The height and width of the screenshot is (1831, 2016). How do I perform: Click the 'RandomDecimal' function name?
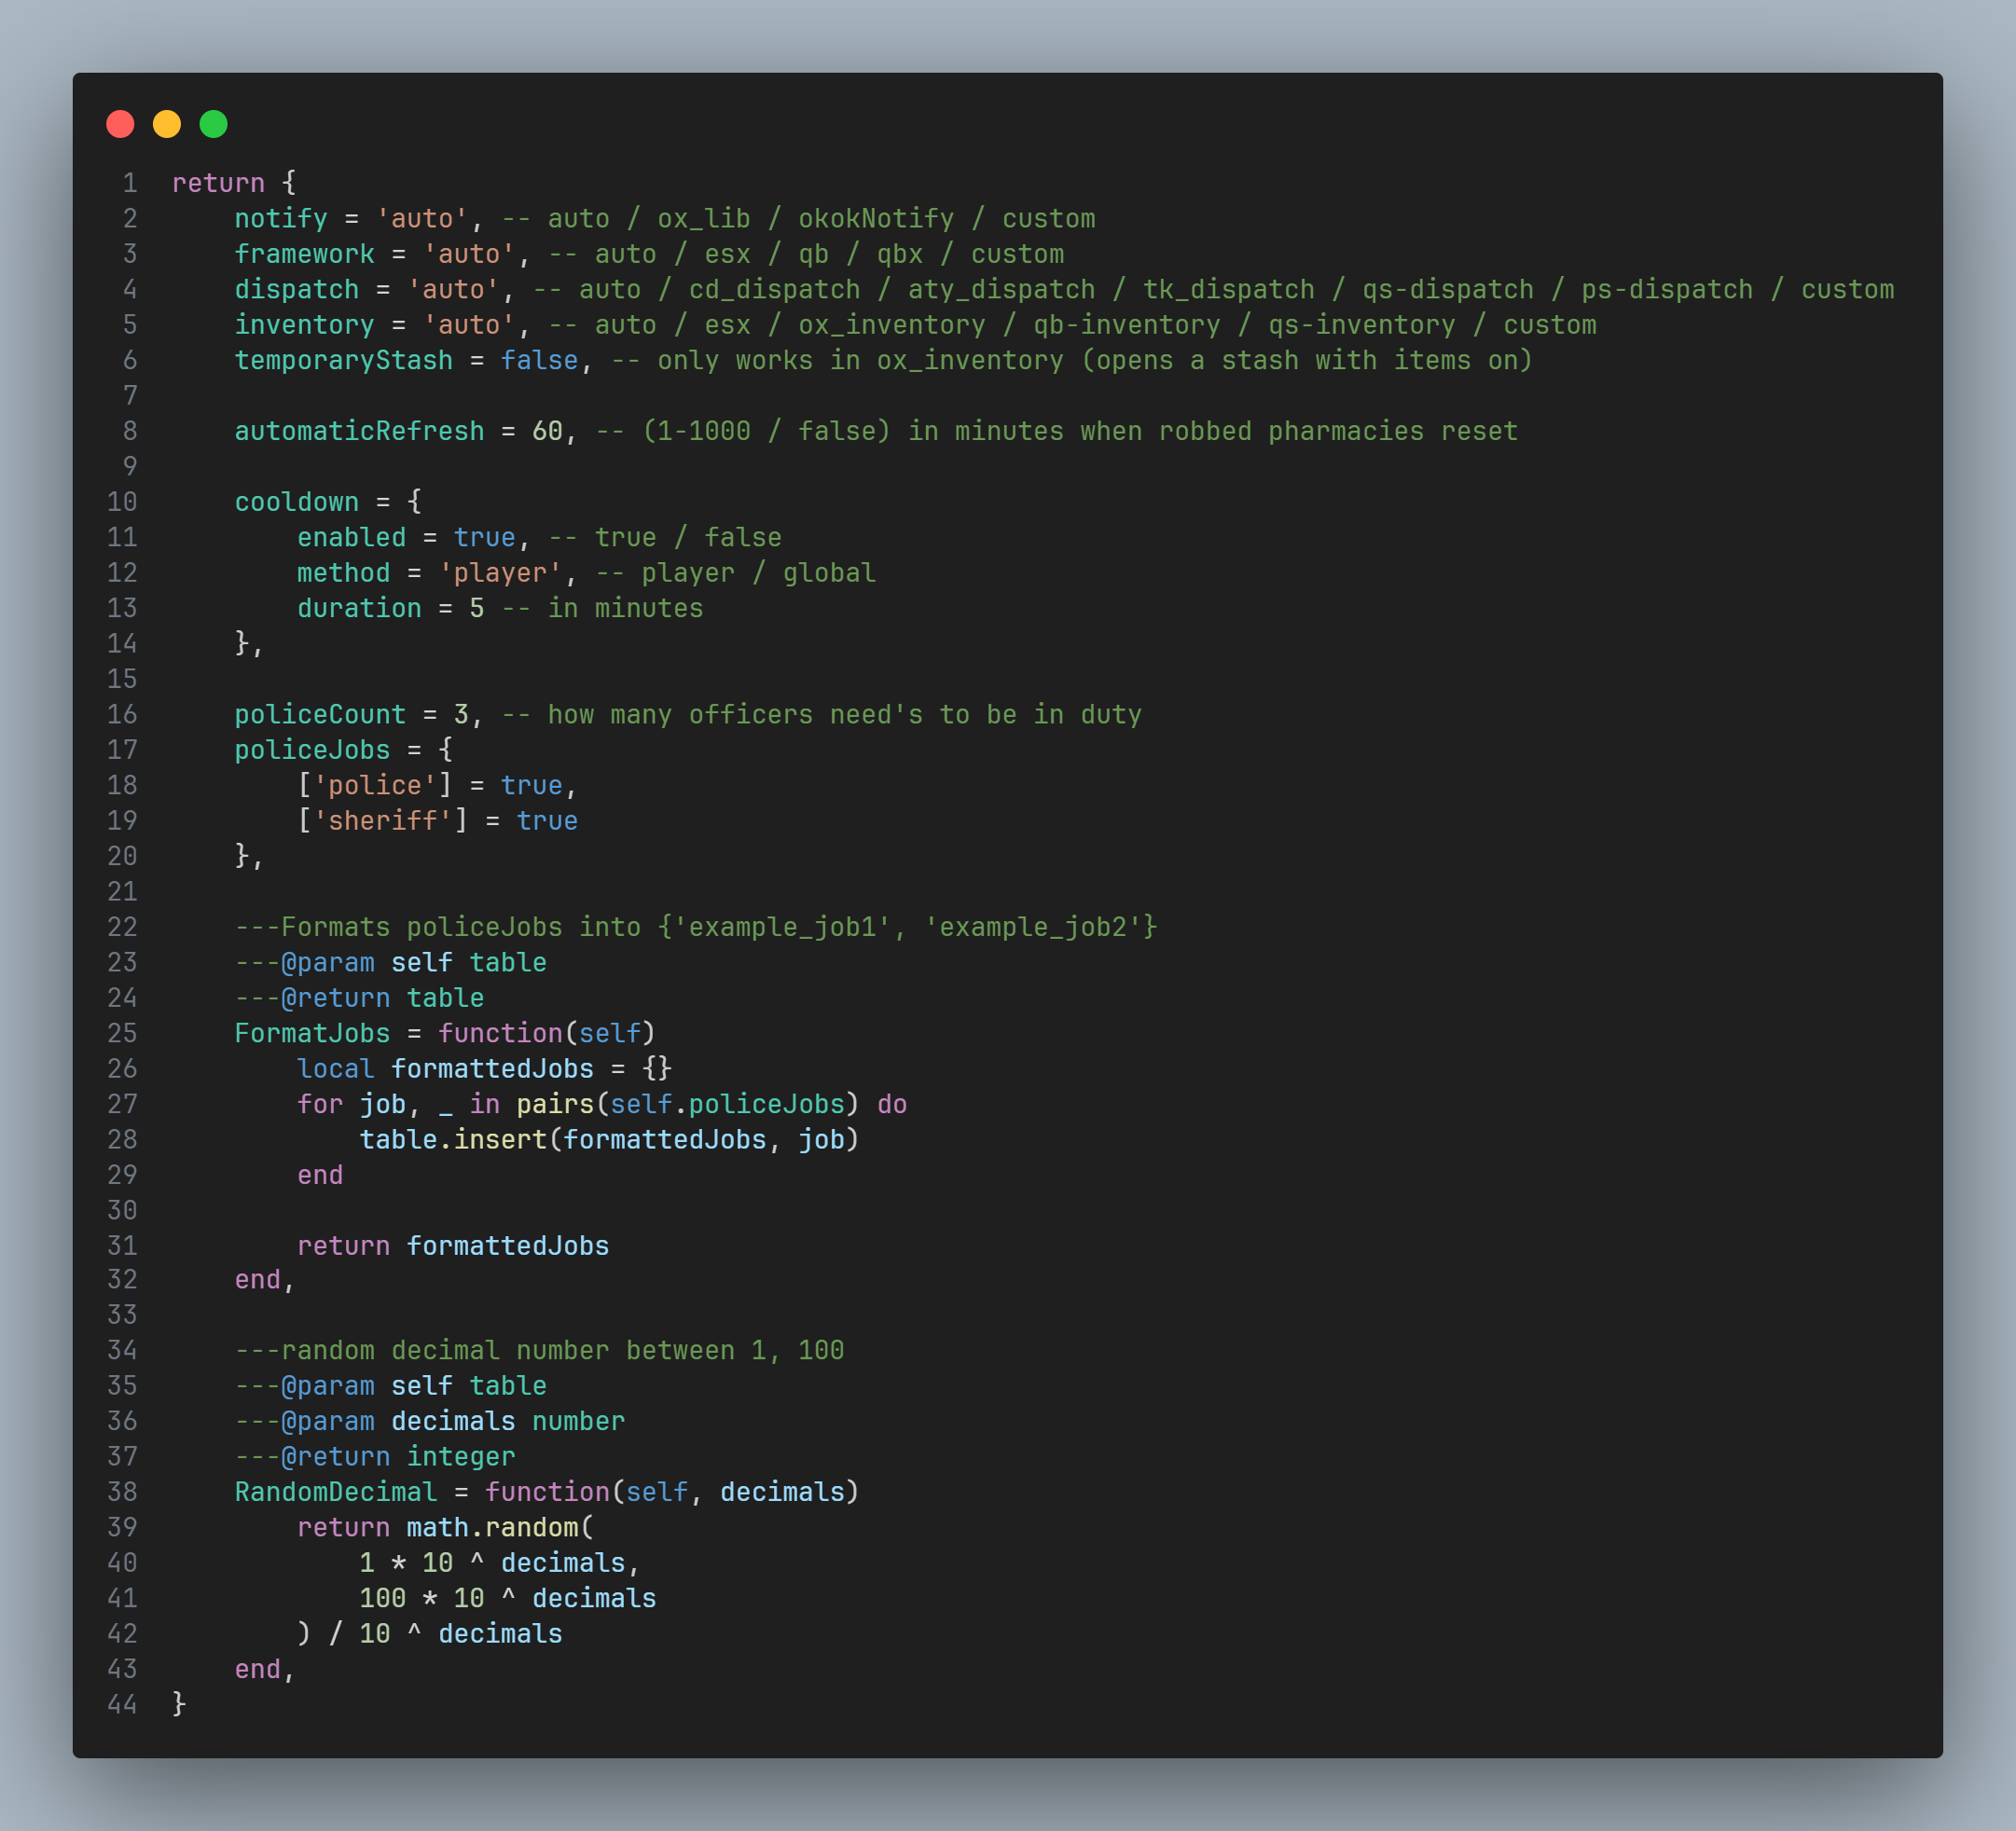(x=336, y=1492)
